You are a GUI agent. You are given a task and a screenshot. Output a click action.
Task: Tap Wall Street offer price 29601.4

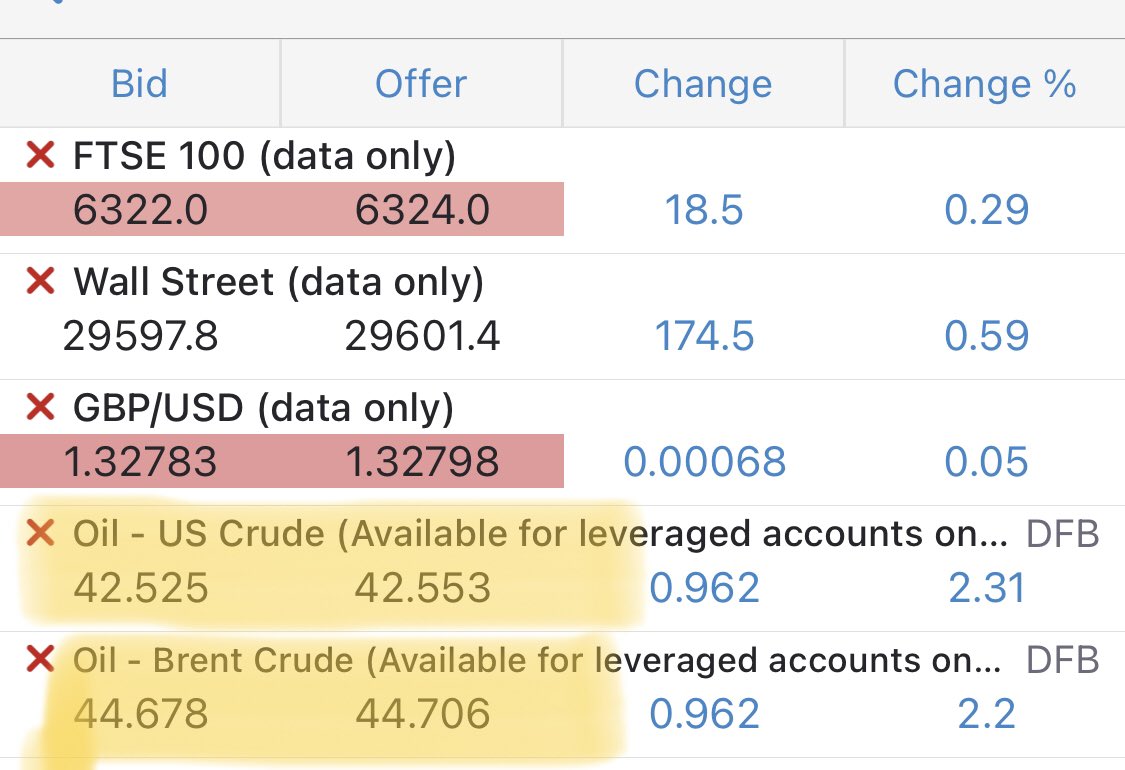[x=423, y=336]
